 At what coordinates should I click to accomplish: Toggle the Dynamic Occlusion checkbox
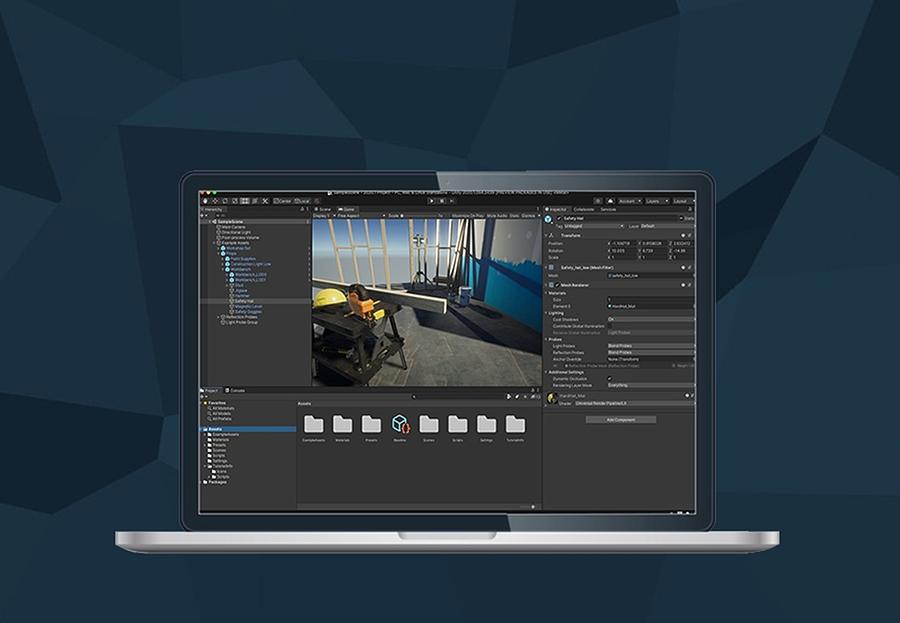(610, 378)
